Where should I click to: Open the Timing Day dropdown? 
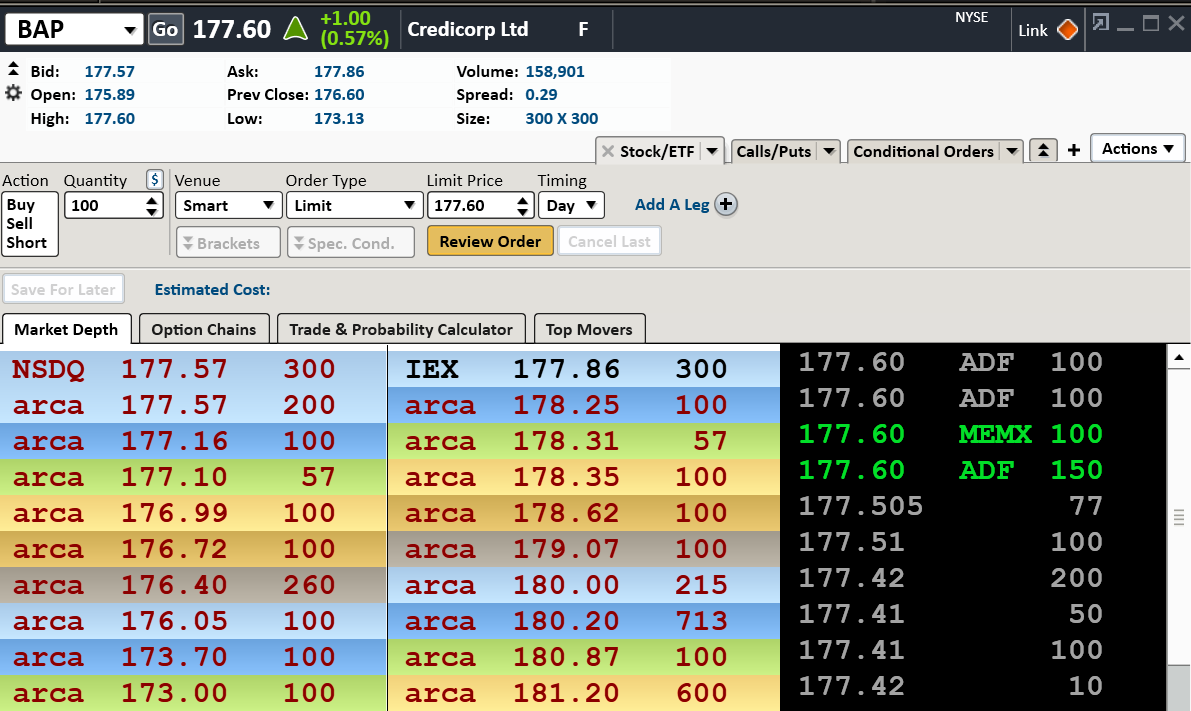click(570, 205)
